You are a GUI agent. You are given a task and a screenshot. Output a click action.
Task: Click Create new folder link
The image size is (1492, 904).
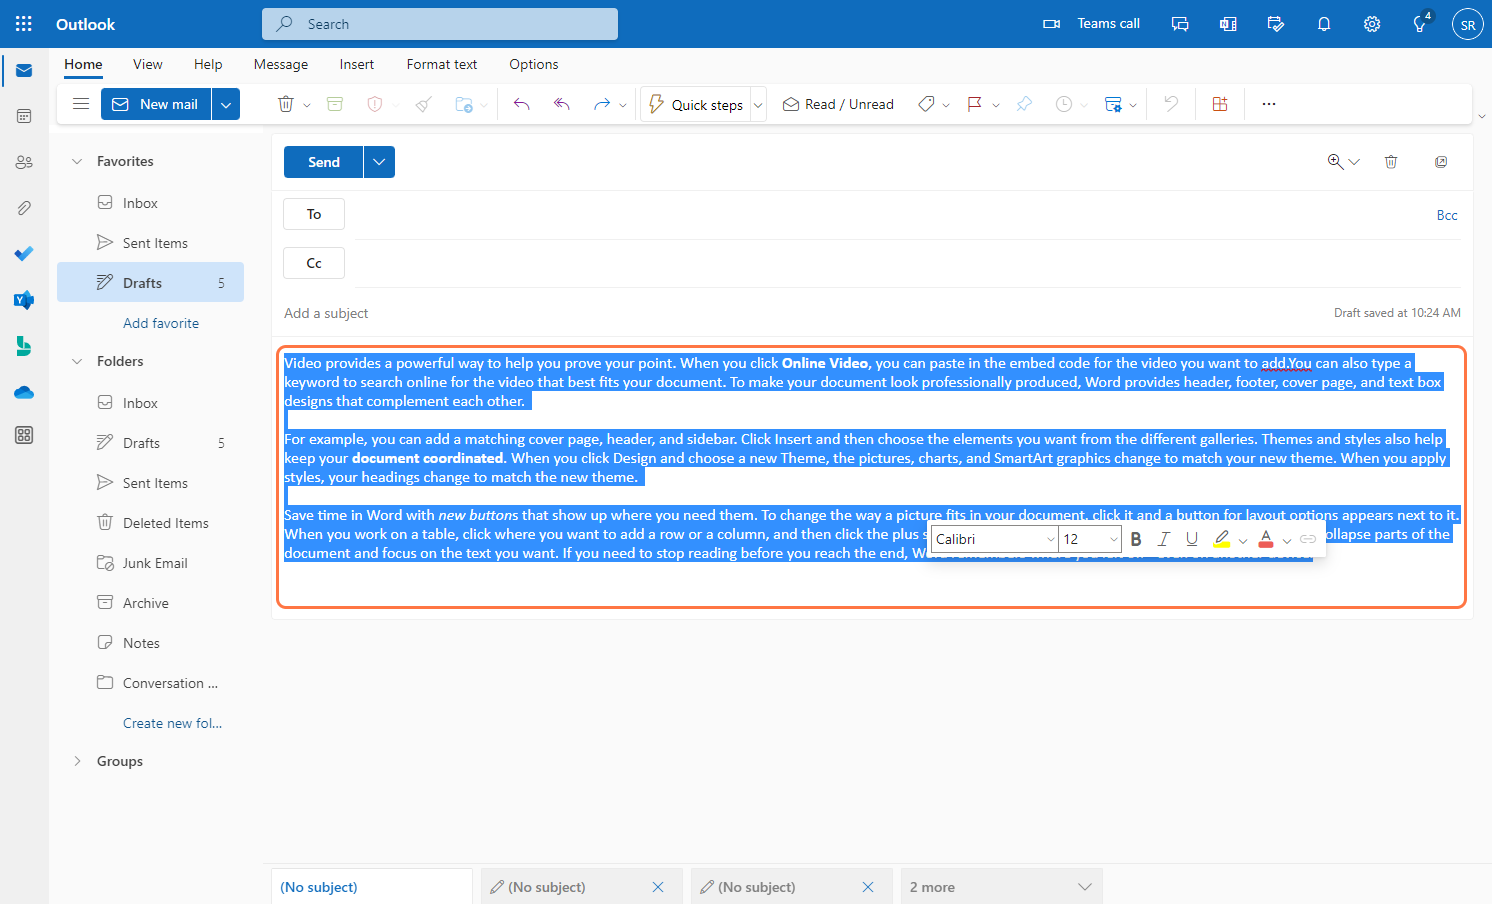click(x=173, y=723)
